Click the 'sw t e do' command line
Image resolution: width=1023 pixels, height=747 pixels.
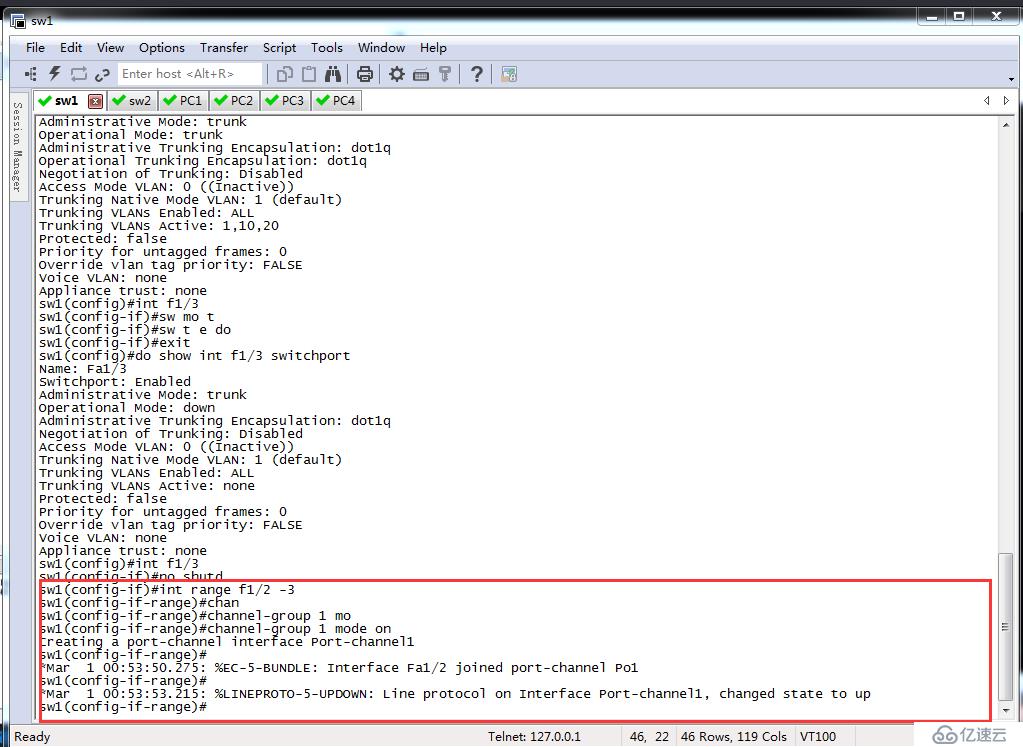pos(135,330)
